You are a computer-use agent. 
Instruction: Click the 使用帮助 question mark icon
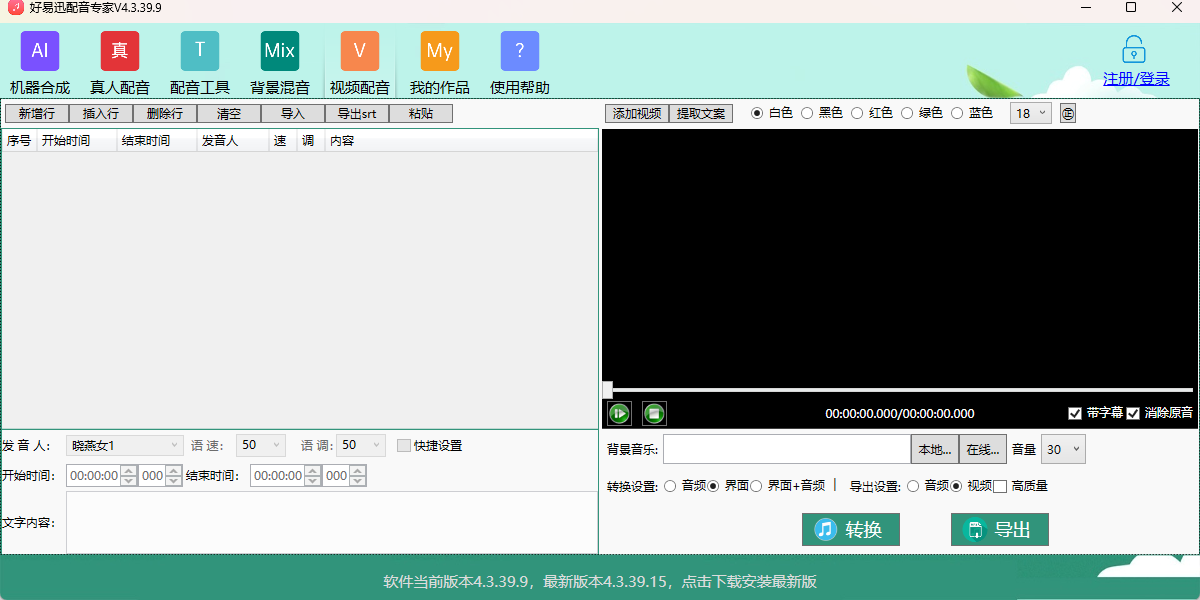(520, 50)
